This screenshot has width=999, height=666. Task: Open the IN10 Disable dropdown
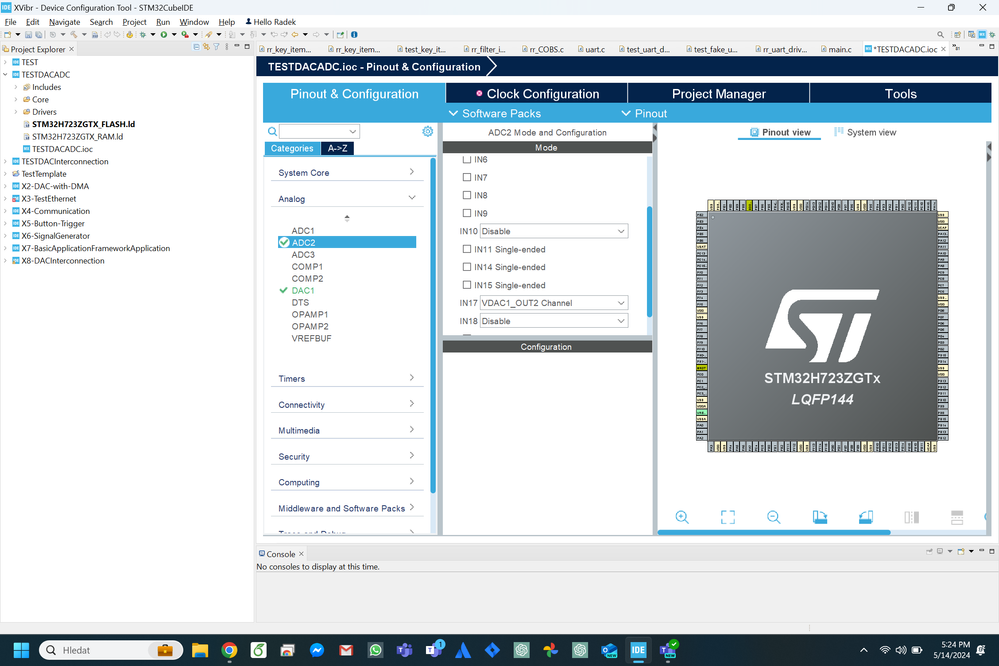(554, 231)
